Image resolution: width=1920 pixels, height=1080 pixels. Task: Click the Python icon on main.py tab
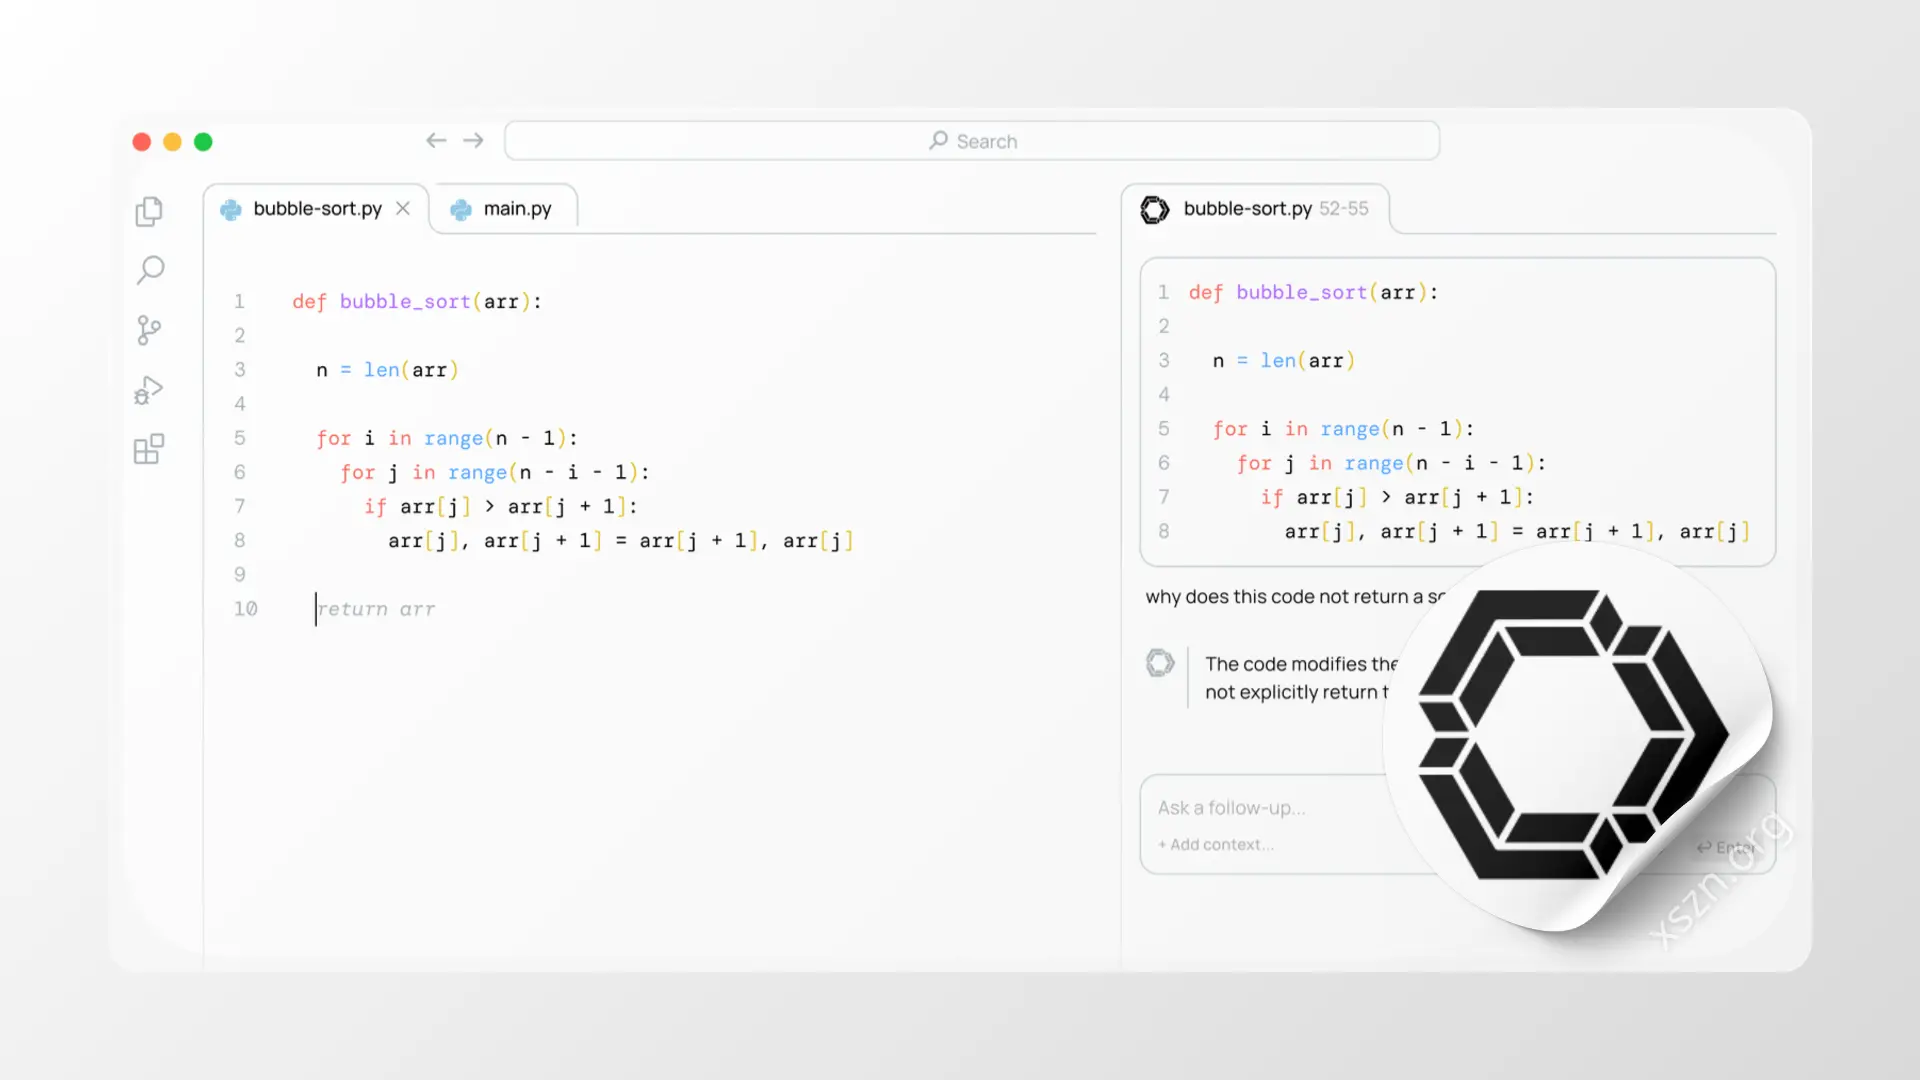pos(461,209)
